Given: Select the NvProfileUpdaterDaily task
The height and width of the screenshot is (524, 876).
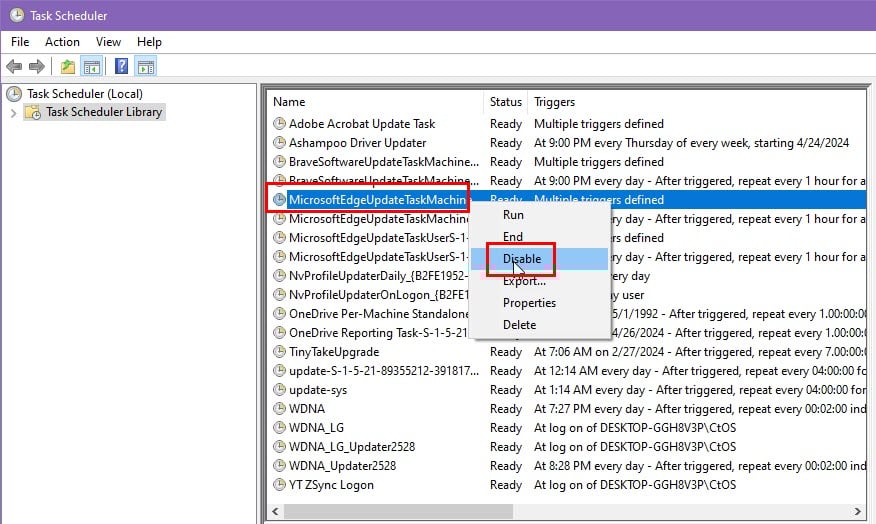Looking at the screenshot, I should coord(378,275).
